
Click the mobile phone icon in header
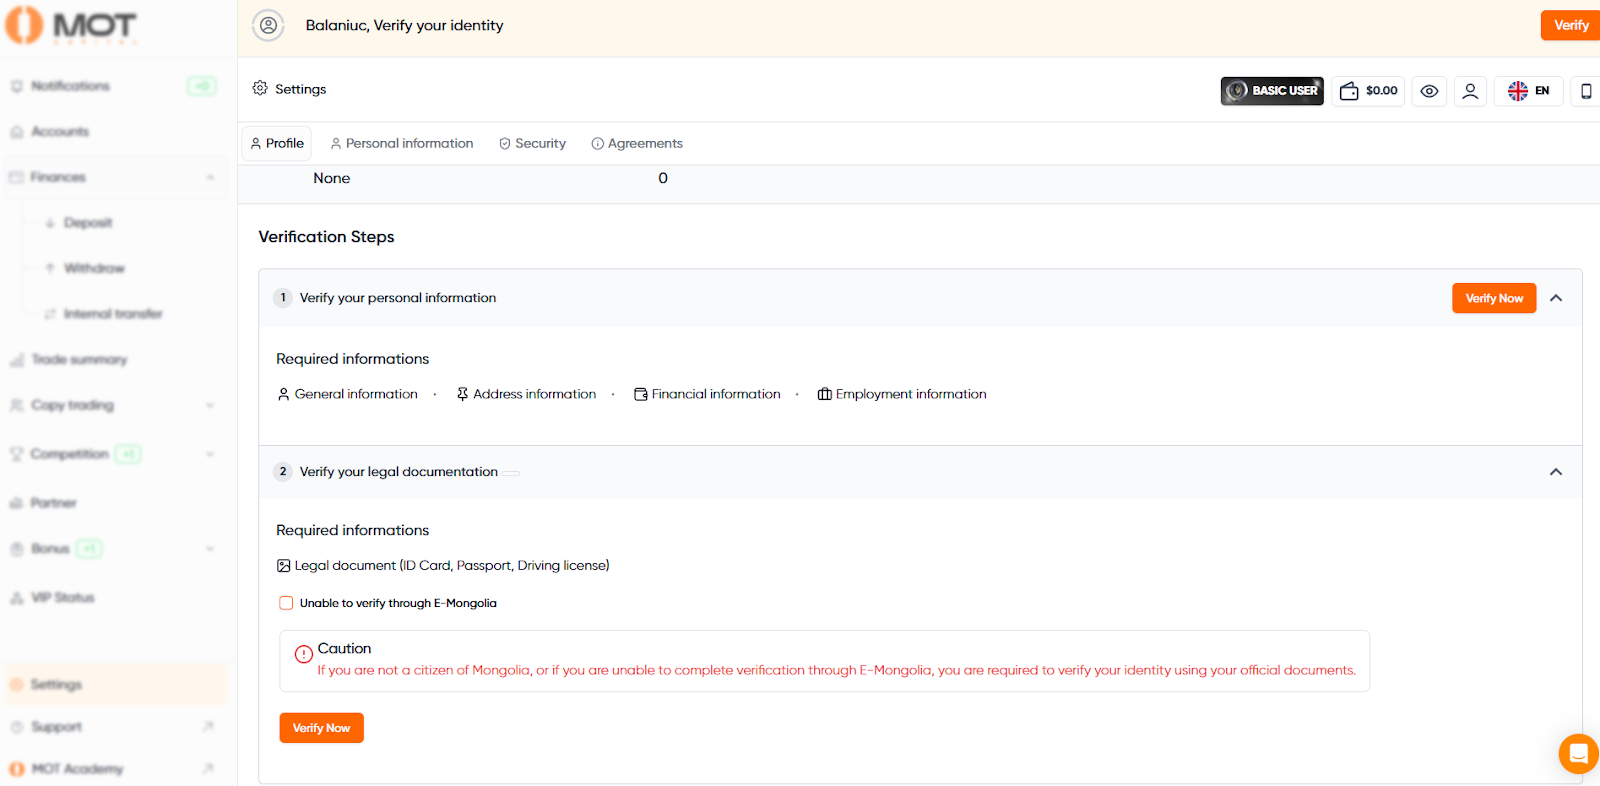pyautogui.click(x=1585, y=91)
